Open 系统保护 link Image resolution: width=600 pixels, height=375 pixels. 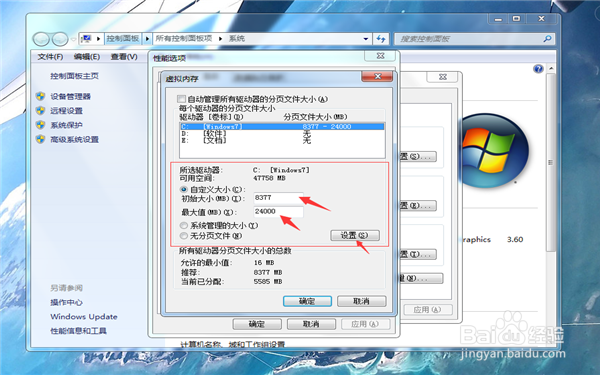(x=66, y=125)
